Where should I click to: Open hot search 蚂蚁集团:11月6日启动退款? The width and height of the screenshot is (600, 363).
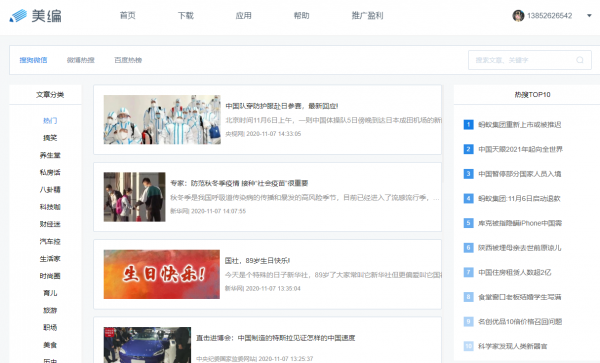pos(519,199)
